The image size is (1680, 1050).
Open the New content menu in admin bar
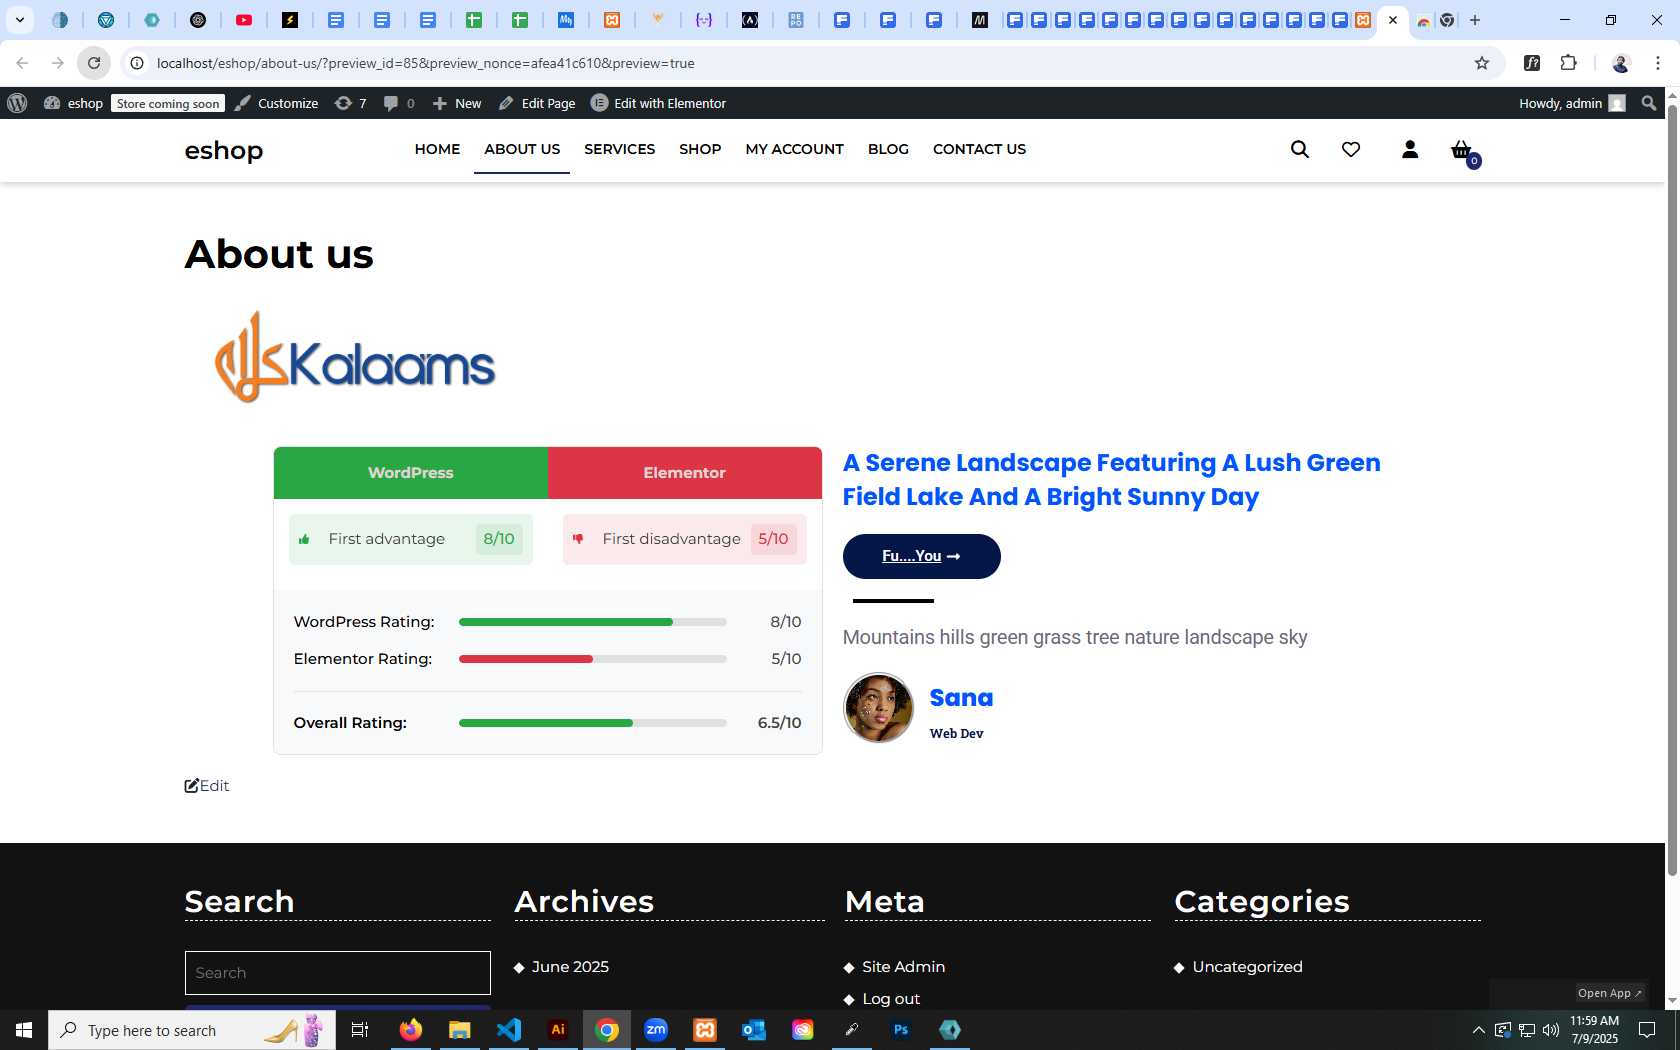[457, 103]
